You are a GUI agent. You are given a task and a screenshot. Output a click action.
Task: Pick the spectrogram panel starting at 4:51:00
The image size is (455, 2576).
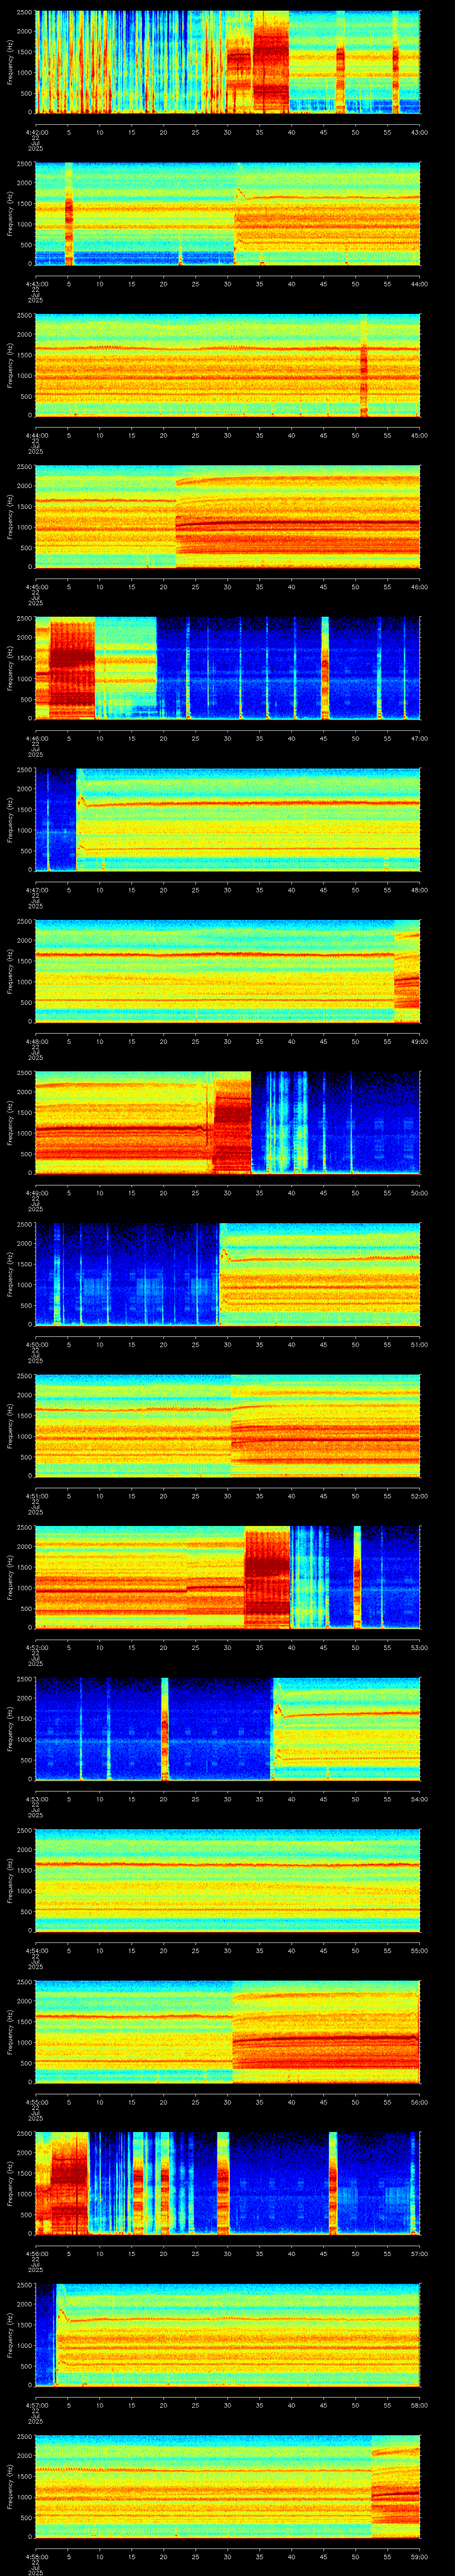point(228,1426)
